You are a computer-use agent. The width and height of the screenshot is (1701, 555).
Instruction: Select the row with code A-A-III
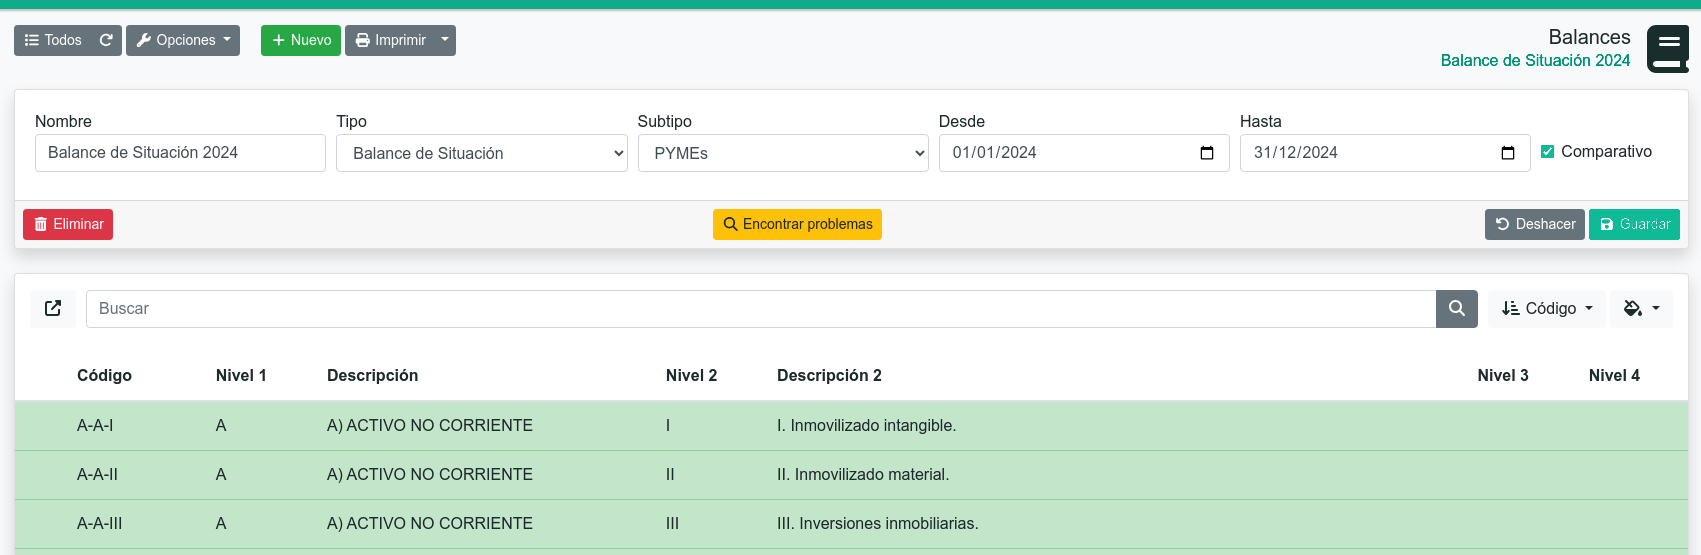pyautogui.click(x=851, y=524)
